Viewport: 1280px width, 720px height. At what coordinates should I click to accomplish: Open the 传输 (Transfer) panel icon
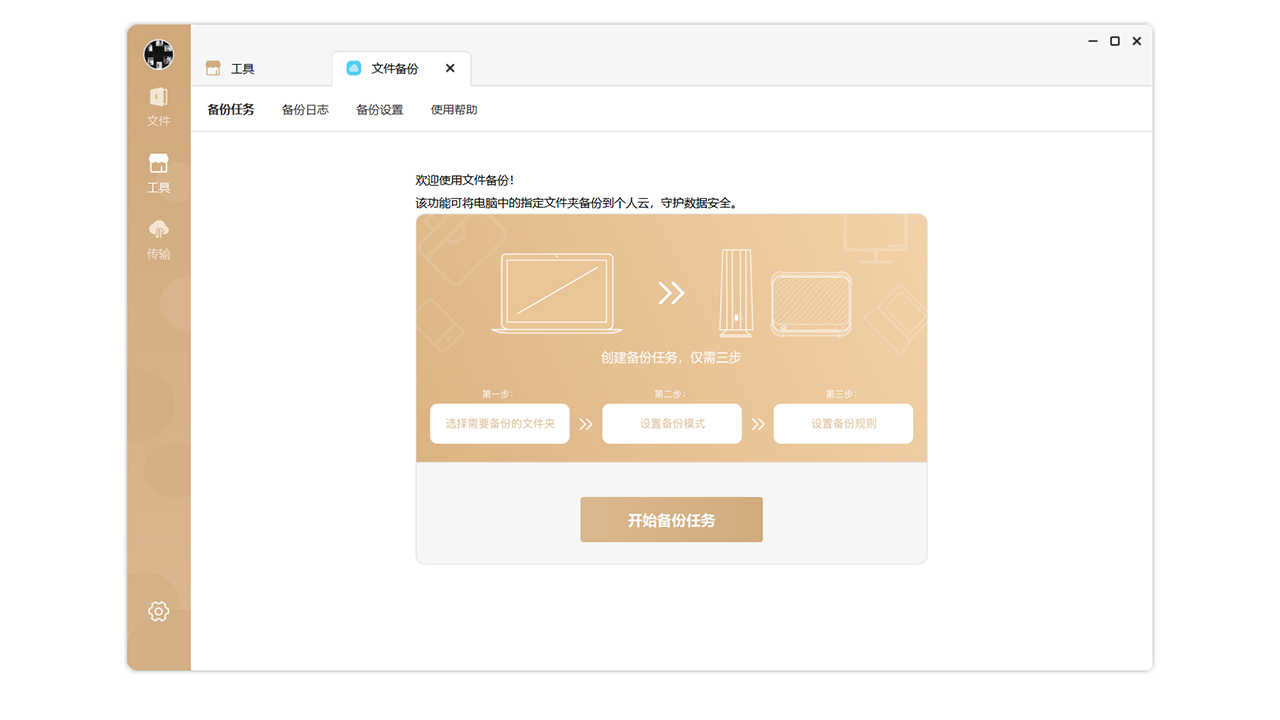coord(158,238)
